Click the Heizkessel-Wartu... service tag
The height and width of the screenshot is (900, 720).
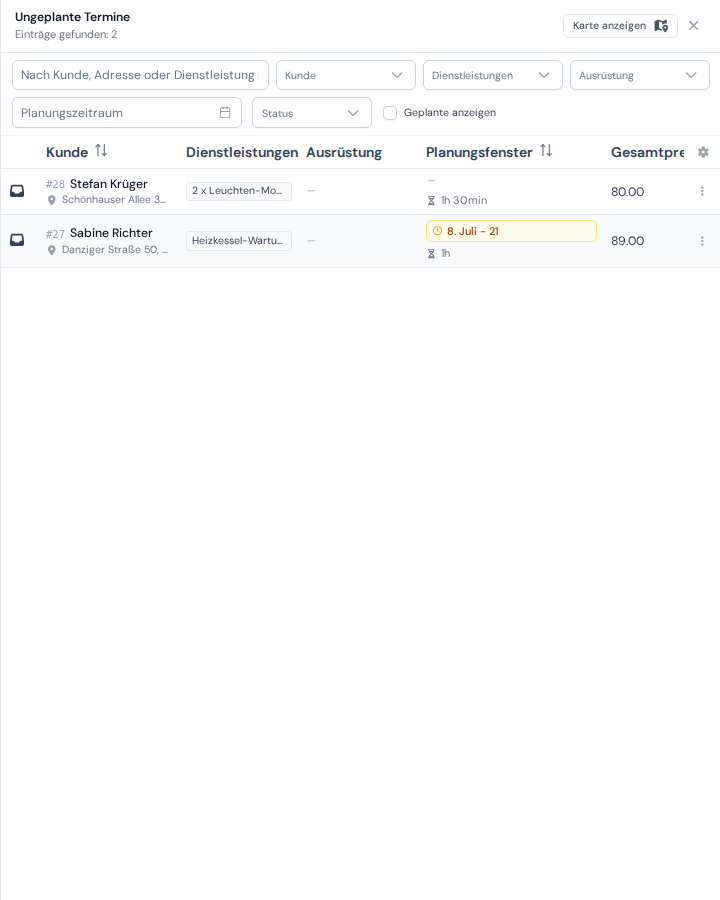click(238, 241)
